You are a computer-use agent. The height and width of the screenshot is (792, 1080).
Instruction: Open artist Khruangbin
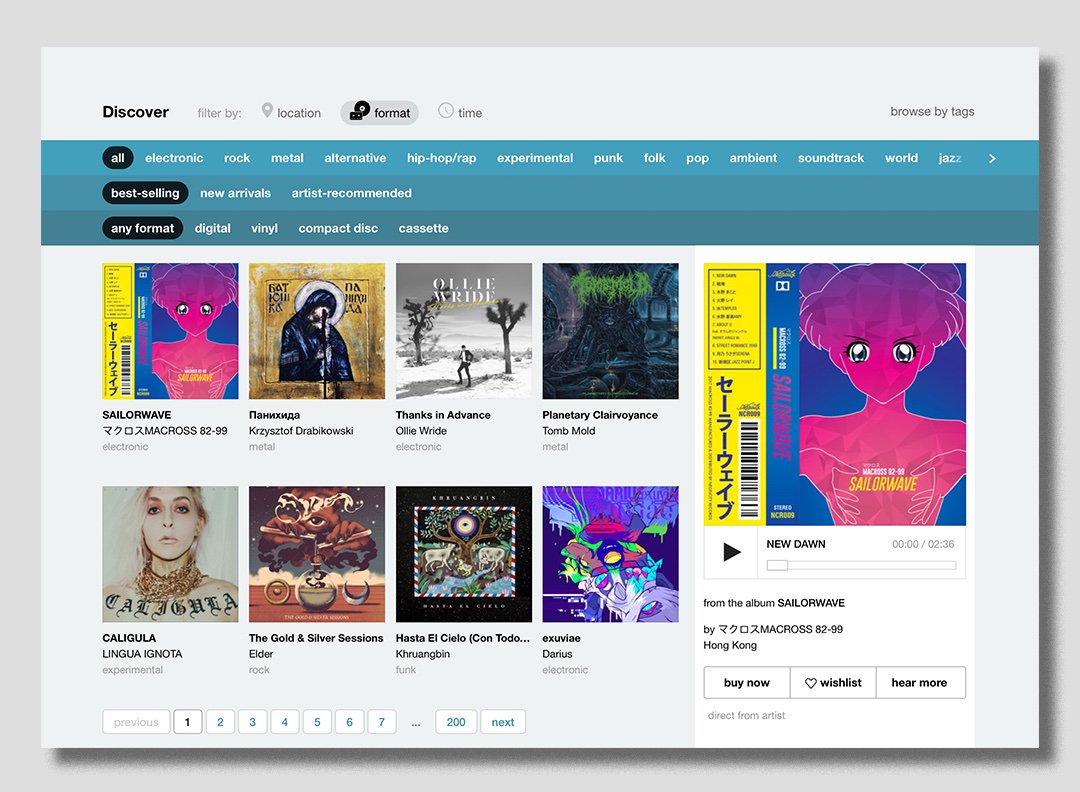pos(423,654)
